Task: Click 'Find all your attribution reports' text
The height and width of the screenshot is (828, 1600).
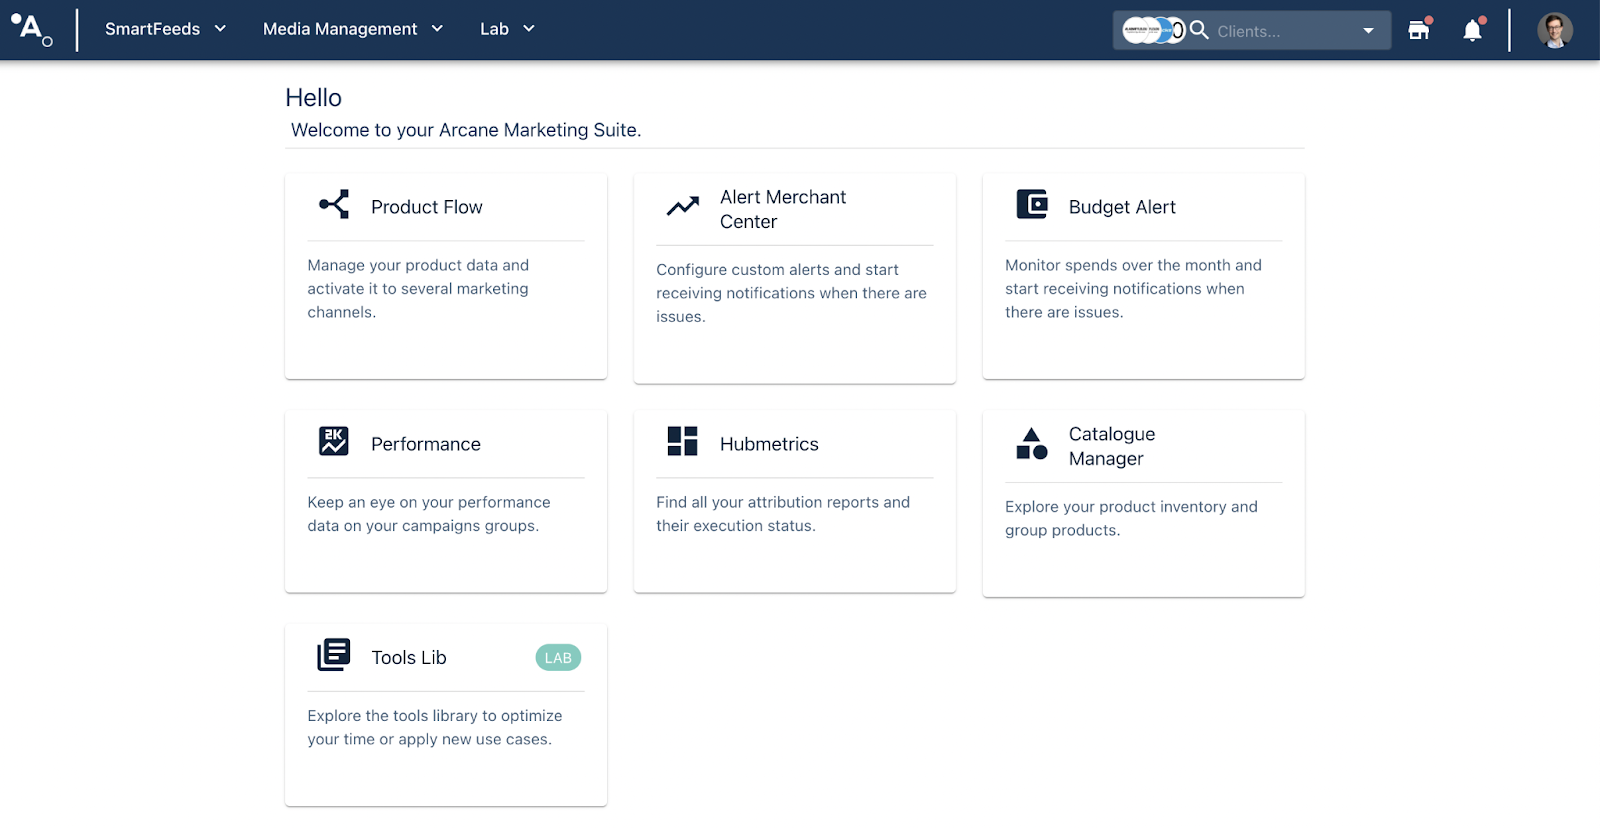Action: 783,514
